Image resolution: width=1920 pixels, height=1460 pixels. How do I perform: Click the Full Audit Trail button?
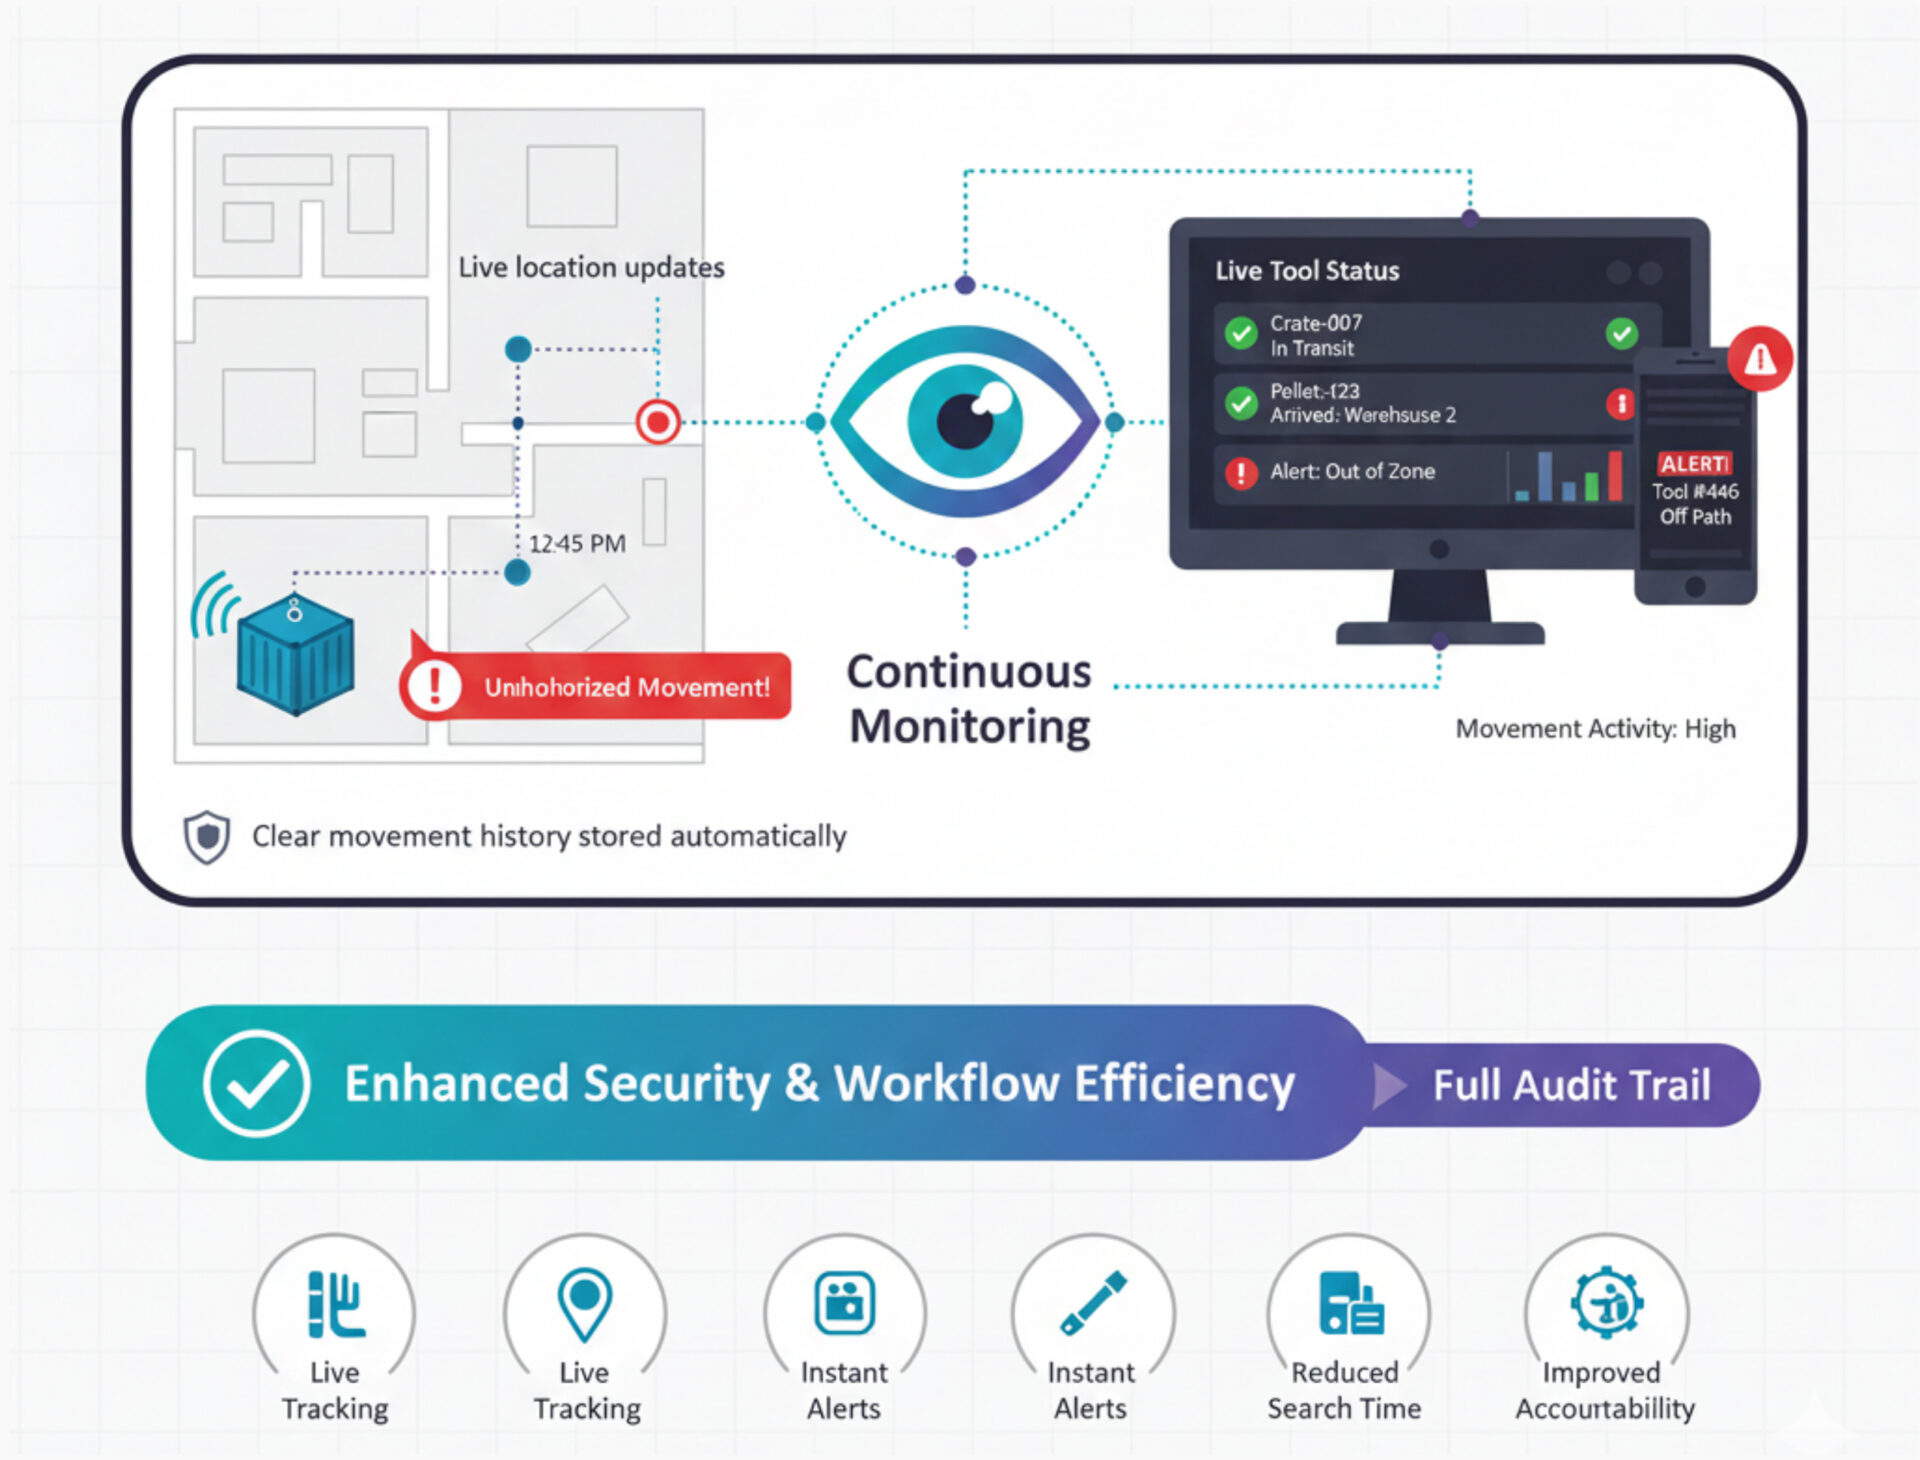pyautogui.click(x=1571, y=1086)
